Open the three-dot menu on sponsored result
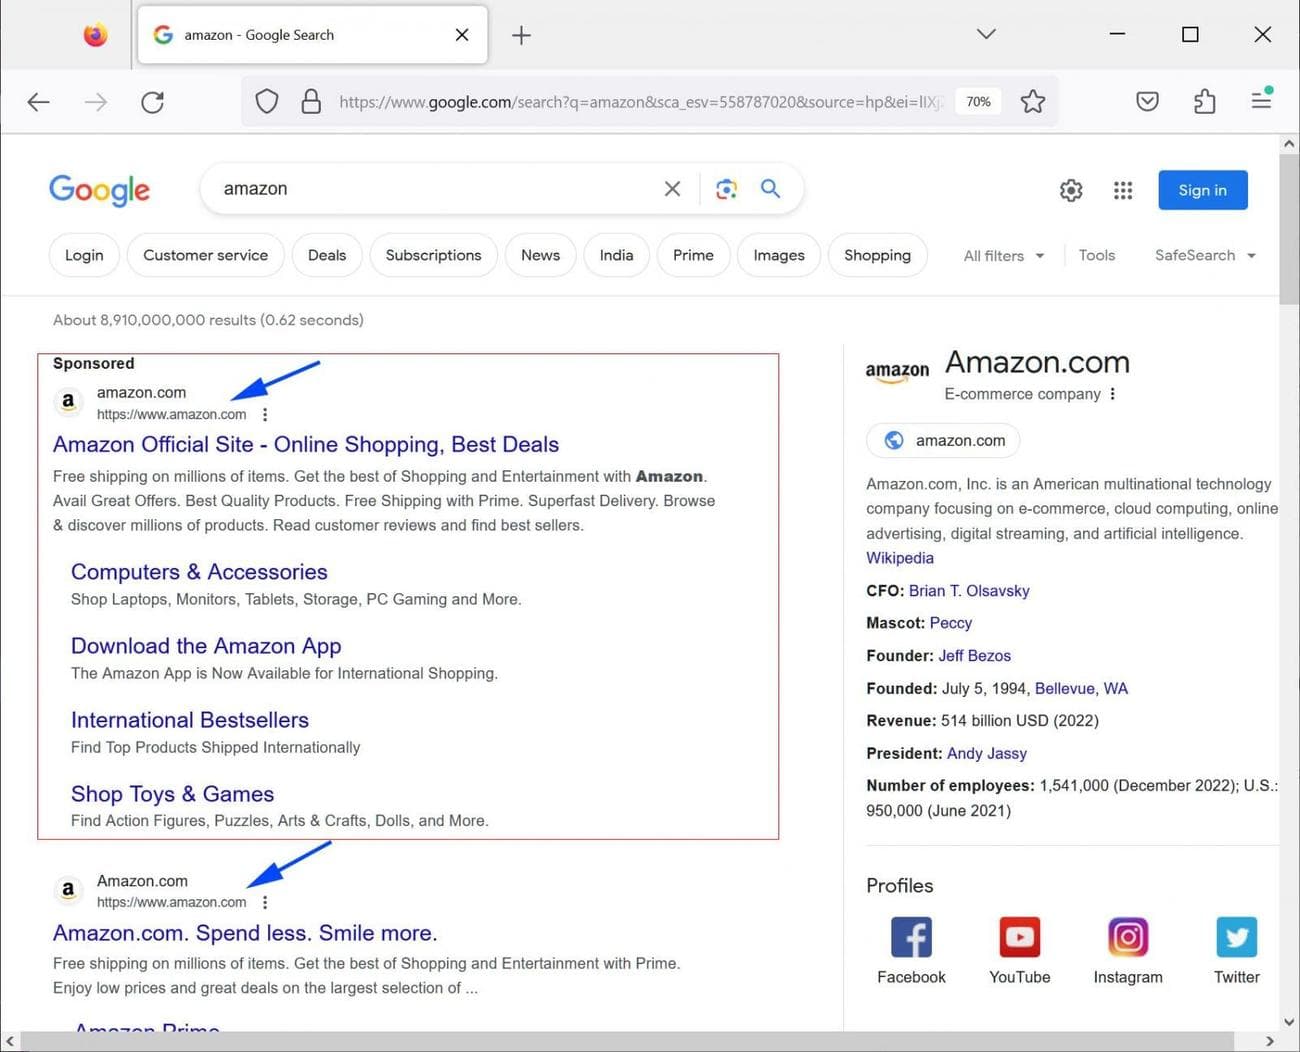Image resolution: width=1300 pixels, height=1052 pixels. tap(265, 413)
